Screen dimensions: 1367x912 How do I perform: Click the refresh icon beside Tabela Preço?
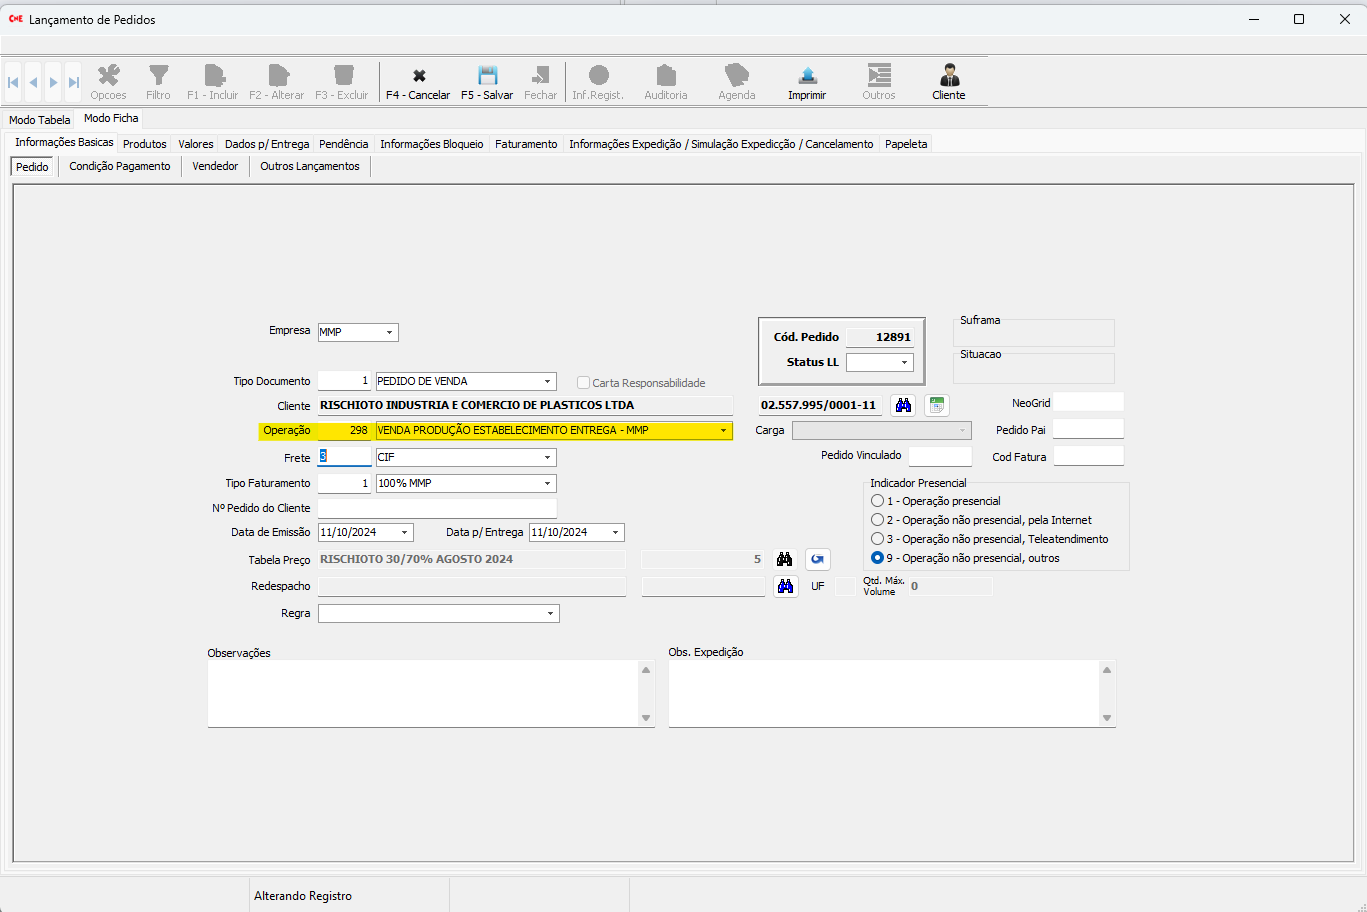coord(818,559)
